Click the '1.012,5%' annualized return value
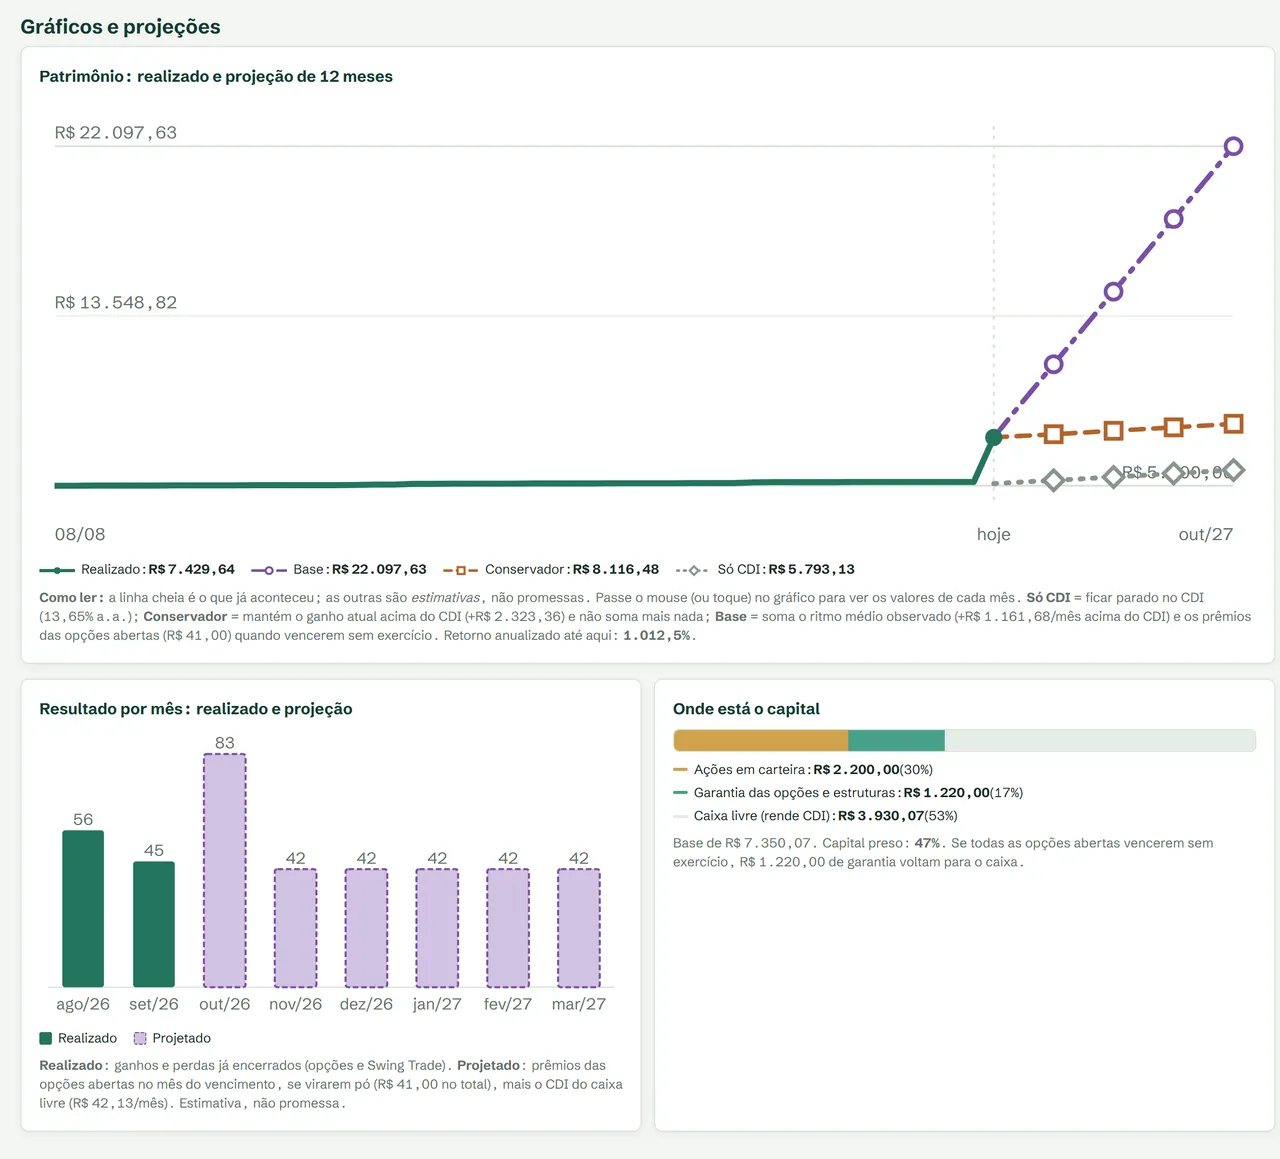This screenshot has width=1280, height=1159. click(657, 636)
